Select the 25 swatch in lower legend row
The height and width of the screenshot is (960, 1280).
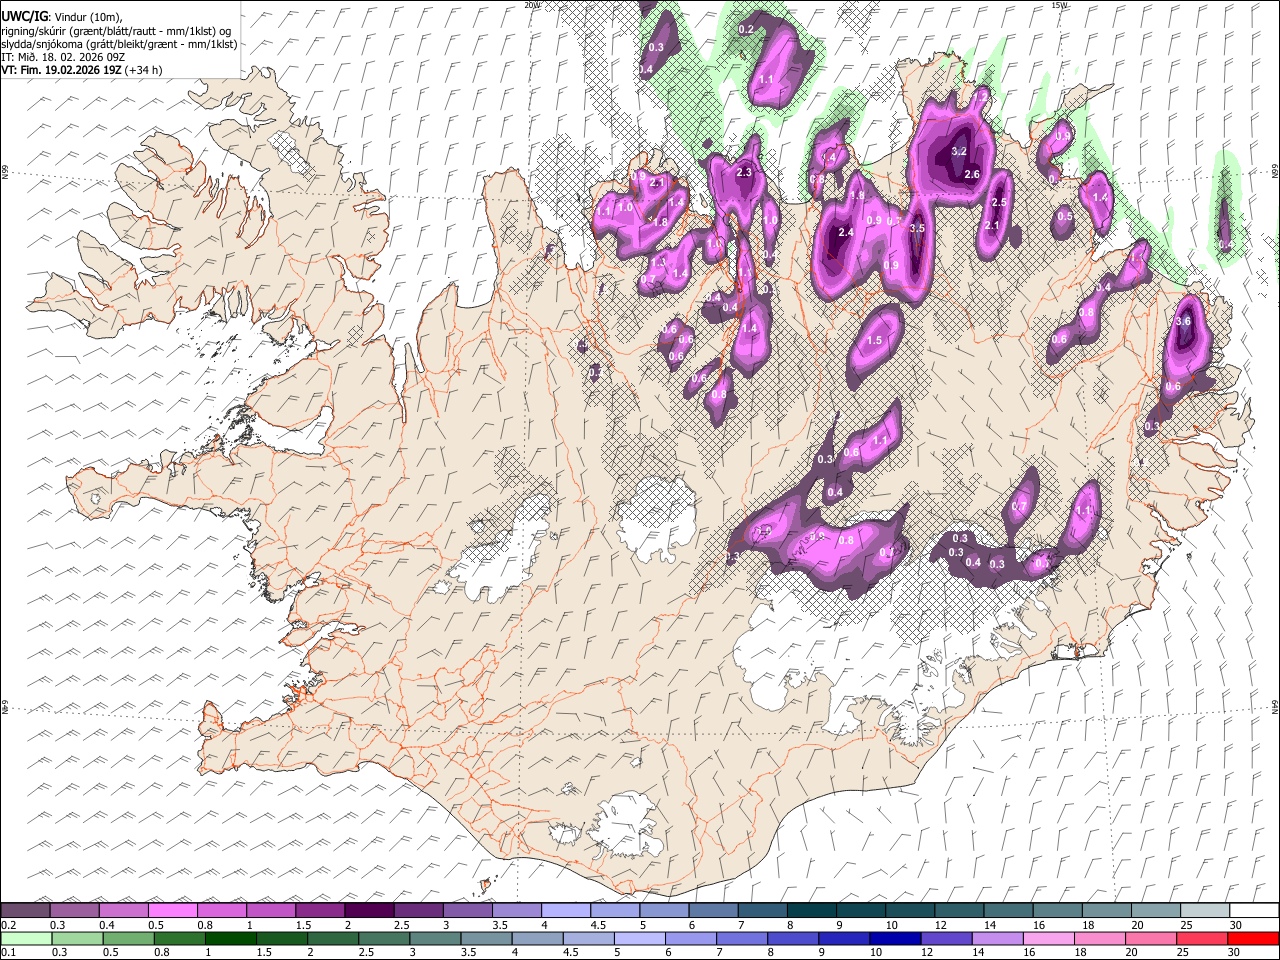1201,938
